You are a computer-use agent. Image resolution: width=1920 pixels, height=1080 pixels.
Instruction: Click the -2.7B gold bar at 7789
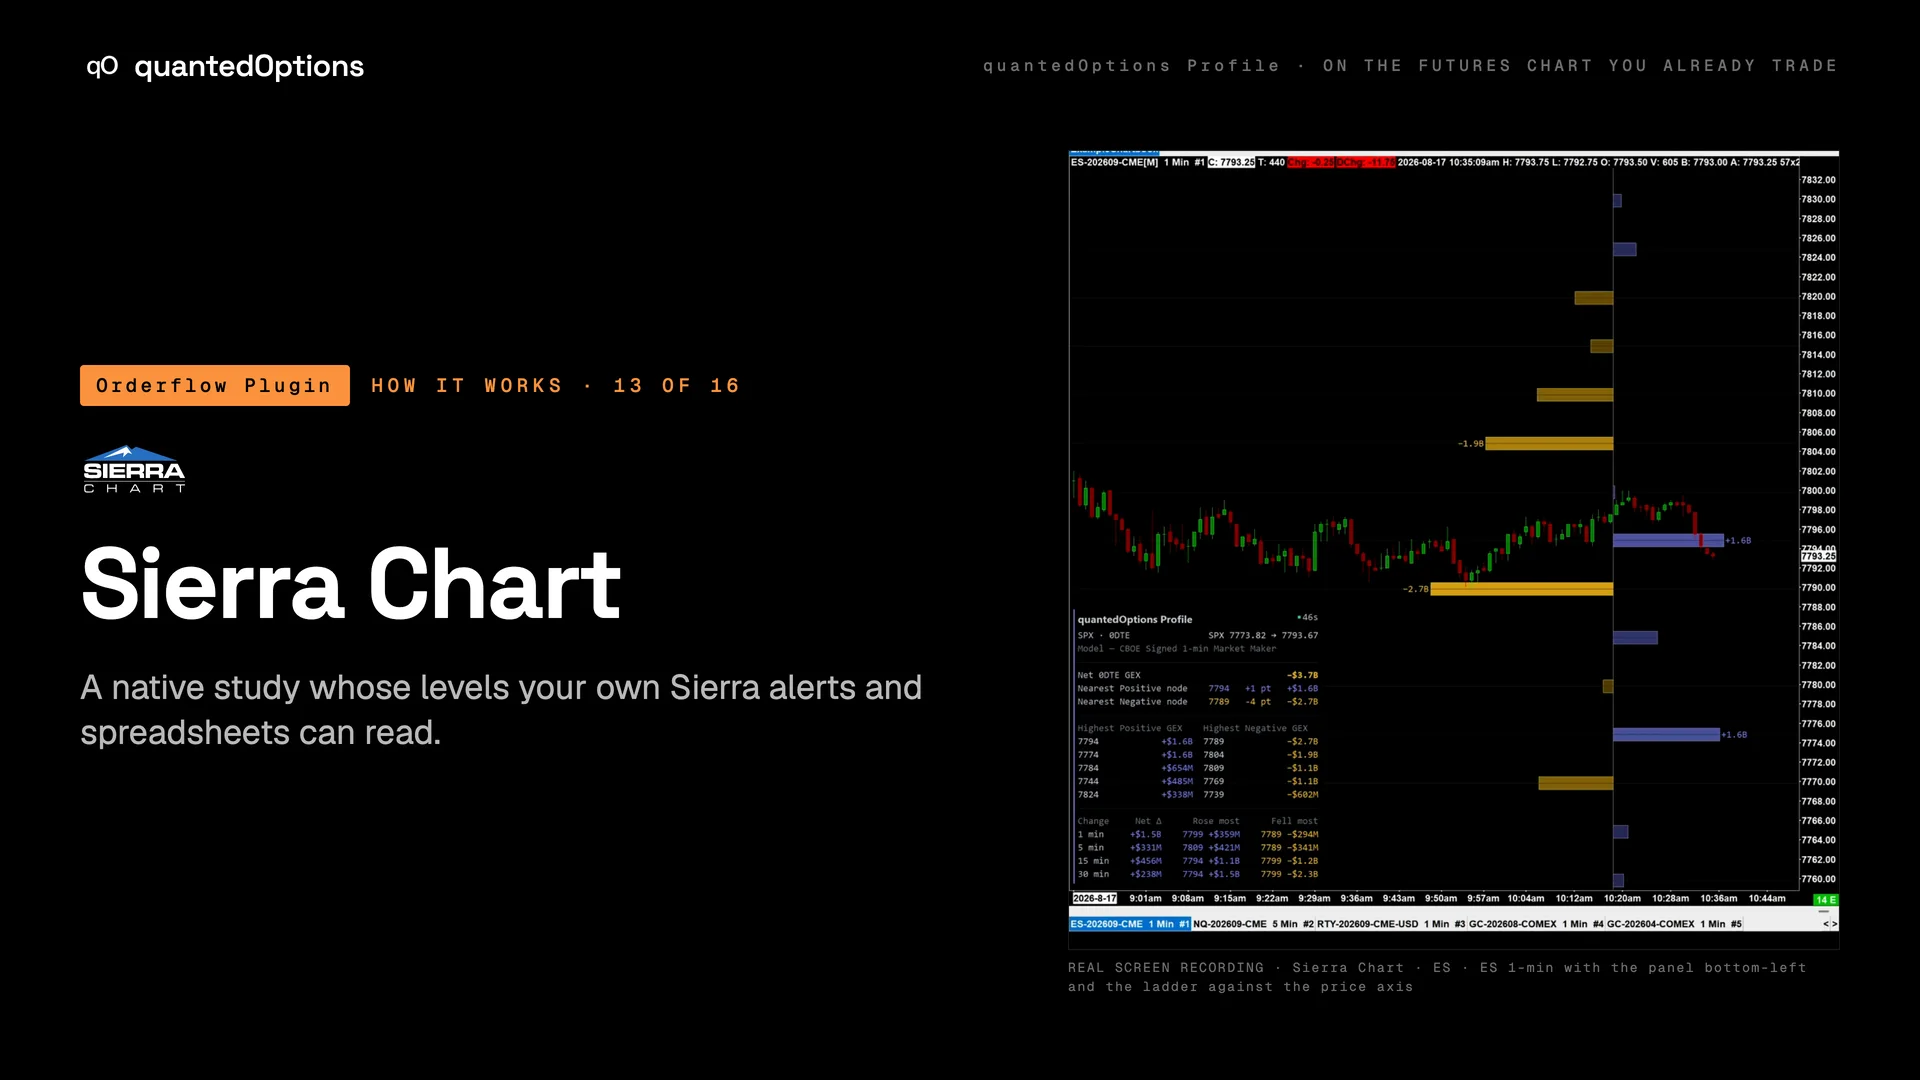1521,589
